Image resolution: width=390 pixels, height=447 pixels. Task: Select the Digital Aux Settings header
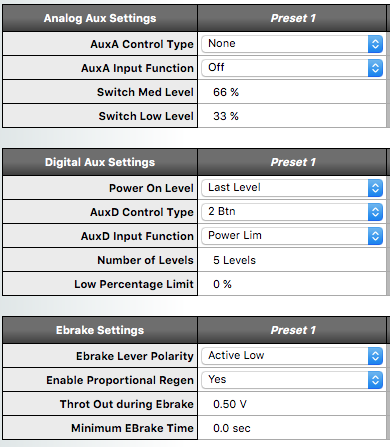pyautogui.click(x=100, y=162)
